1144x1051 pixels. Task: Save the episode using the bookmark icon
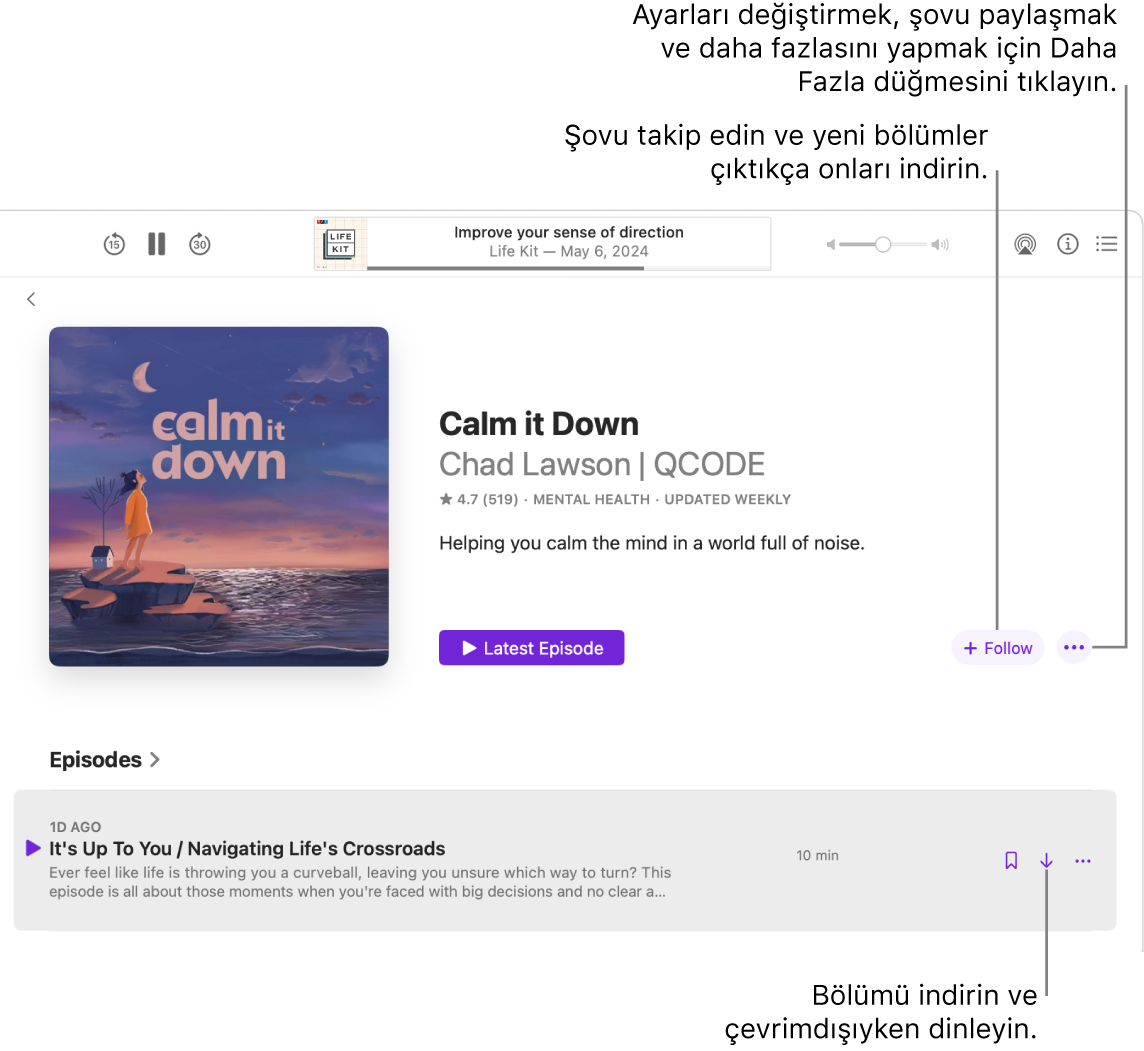(1010, 860)
